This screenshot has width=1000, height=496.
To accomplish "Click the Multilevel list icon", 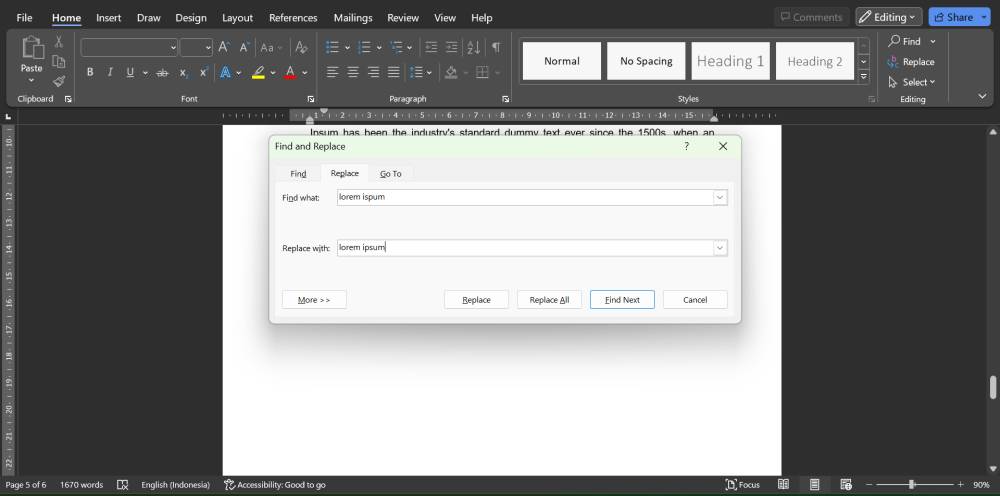I will 397,47.
